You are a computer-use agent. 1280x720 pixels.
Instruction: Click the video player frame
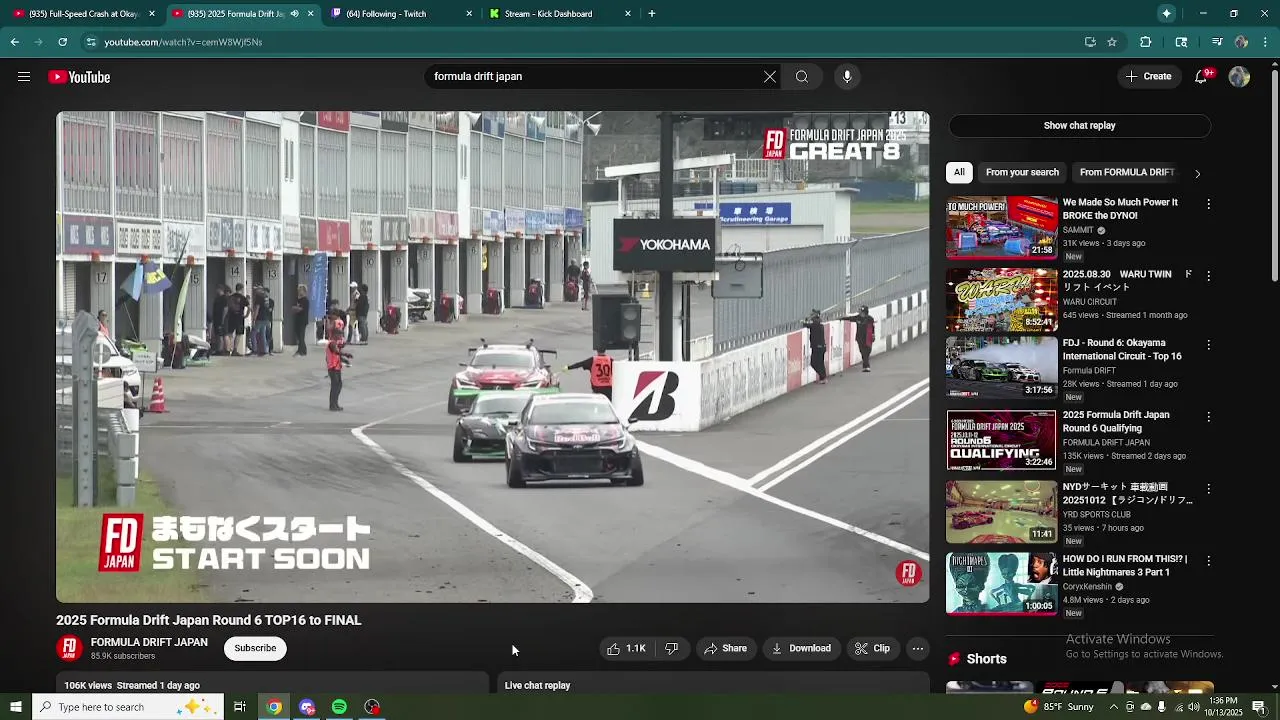coord(492,357)
